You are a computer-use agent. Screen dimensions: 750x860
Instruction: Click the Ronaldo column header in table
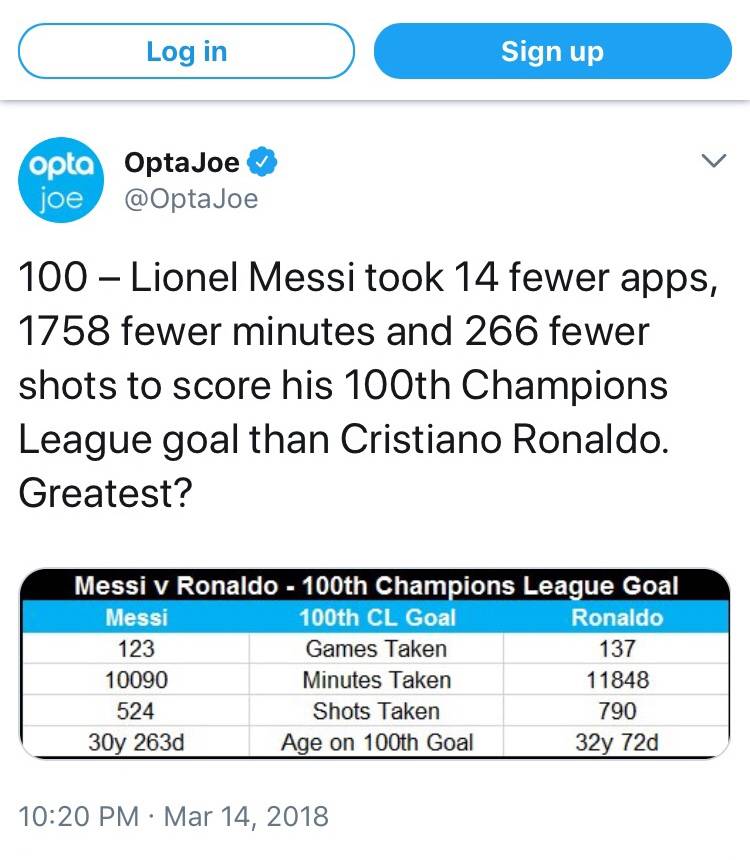(616, 617)
